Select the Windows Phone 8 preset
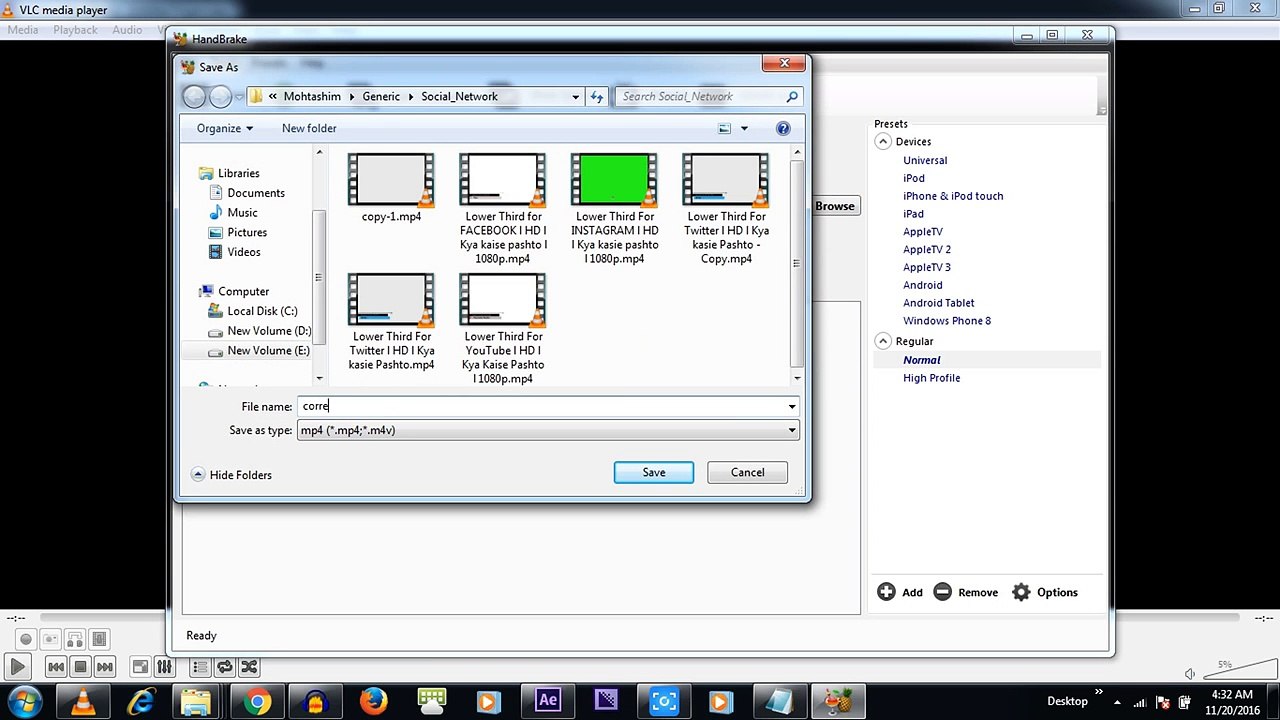The image size is (1280, 720). (947, 321)
